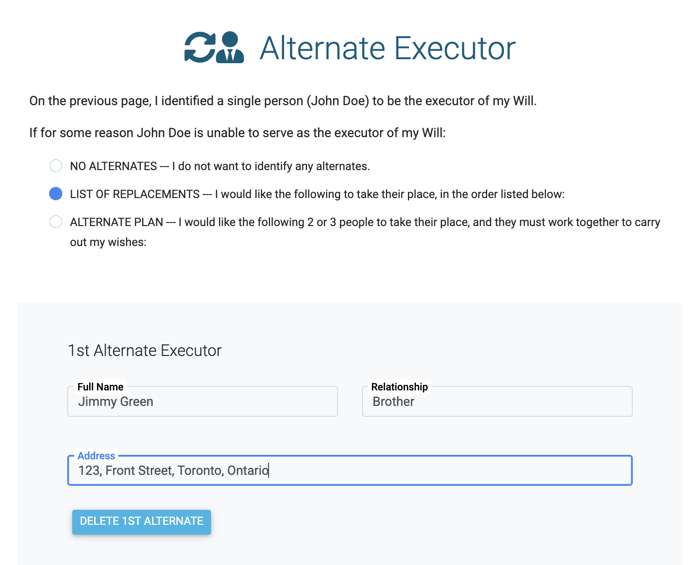Choose the ALTERNATE PLAN radio button

point(55,221)
